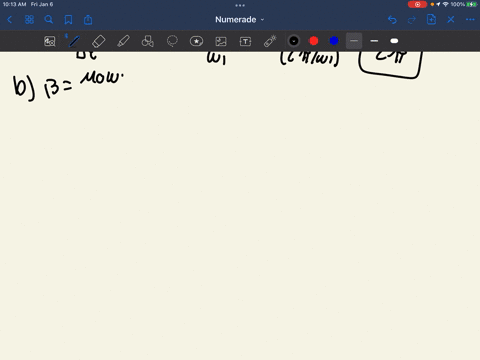Pick the black color swatch
The image size is (480, 360).
pyautogui.click(x=294, y=41)
